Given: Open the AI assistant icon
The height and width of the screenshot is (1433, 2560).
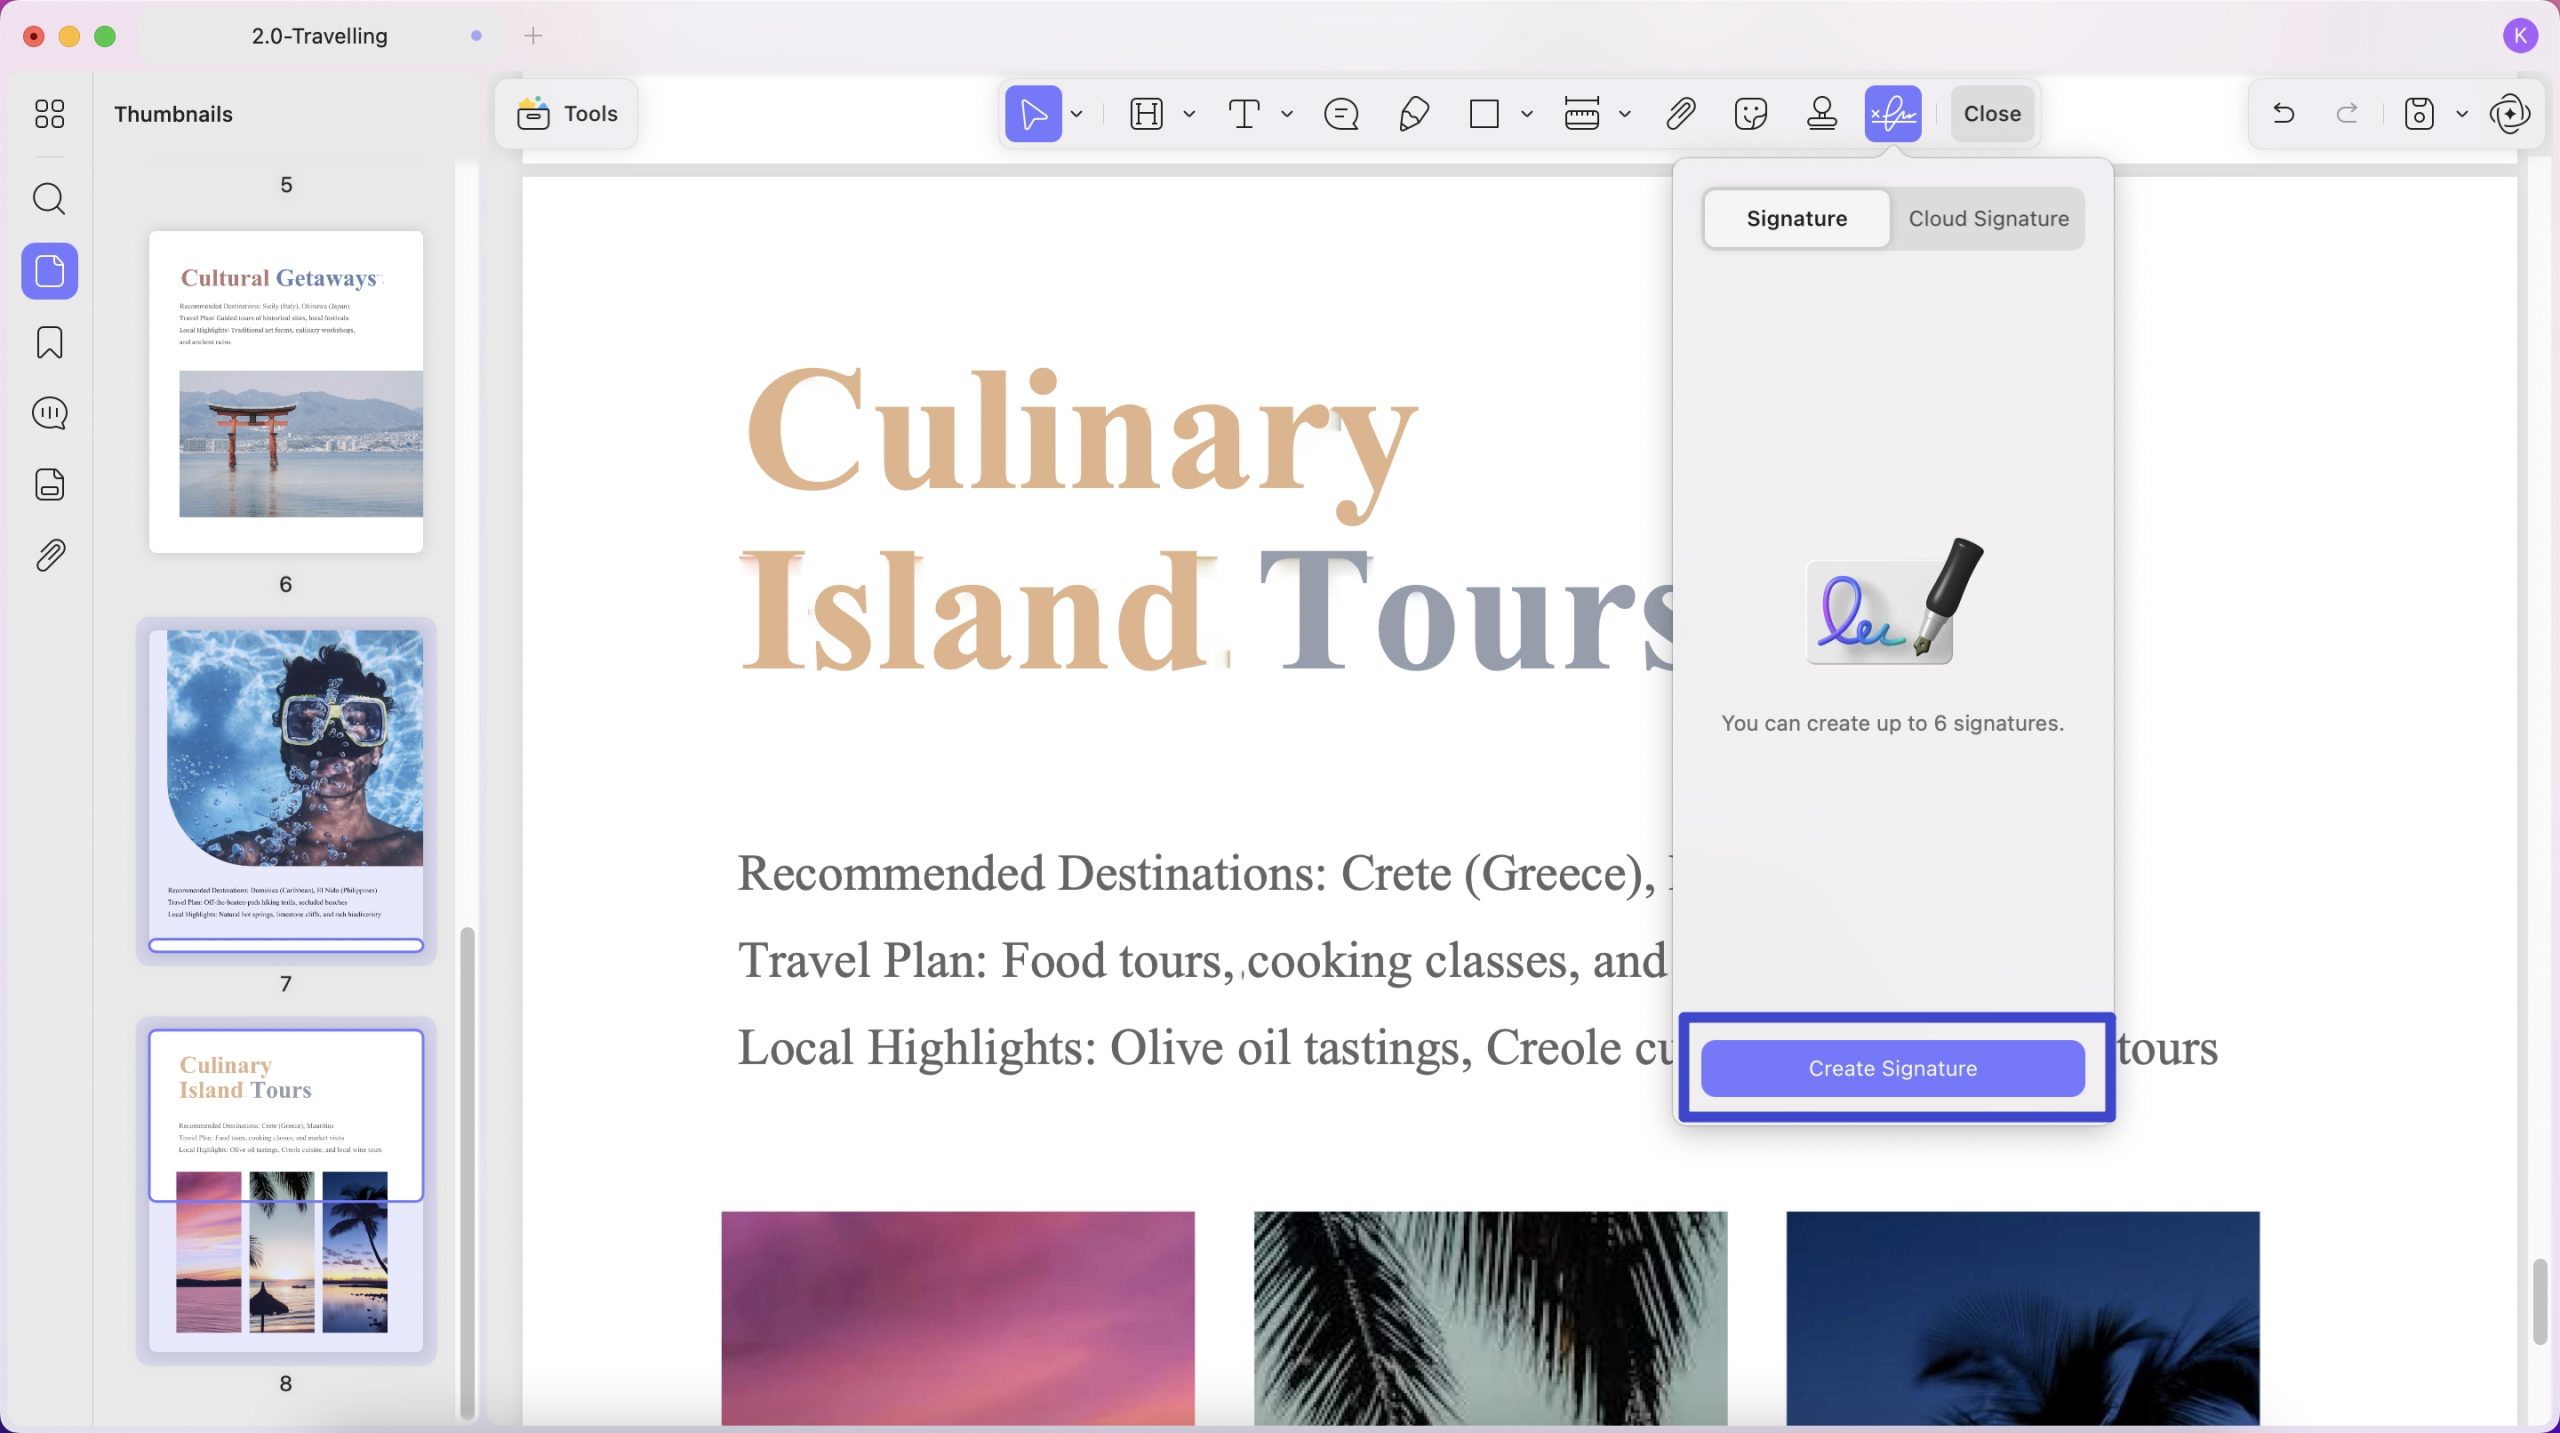Looking at the screenshot, I should [x=2510, y=114].
